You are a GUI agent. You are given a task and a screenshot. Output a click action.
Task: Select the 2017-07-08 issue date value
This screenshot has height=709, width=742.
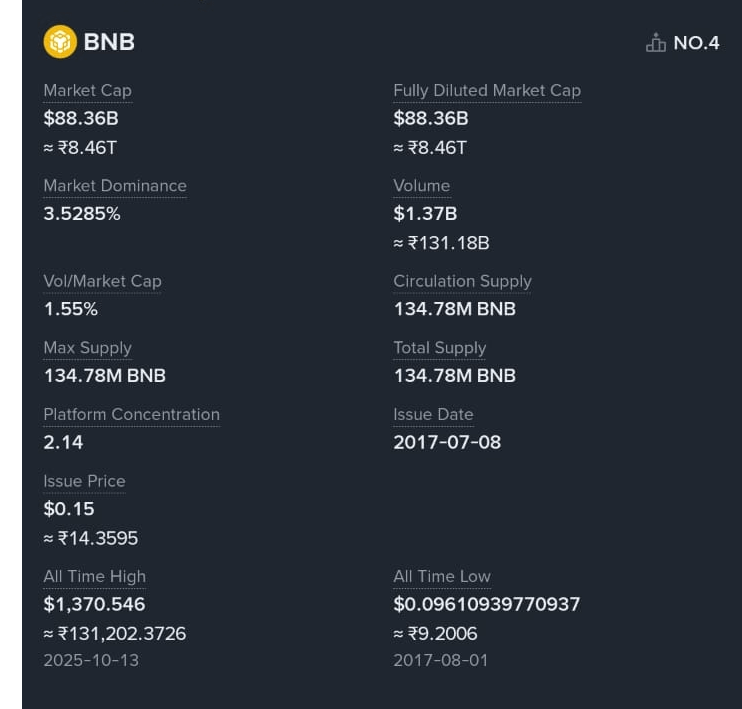coord(447,443)
